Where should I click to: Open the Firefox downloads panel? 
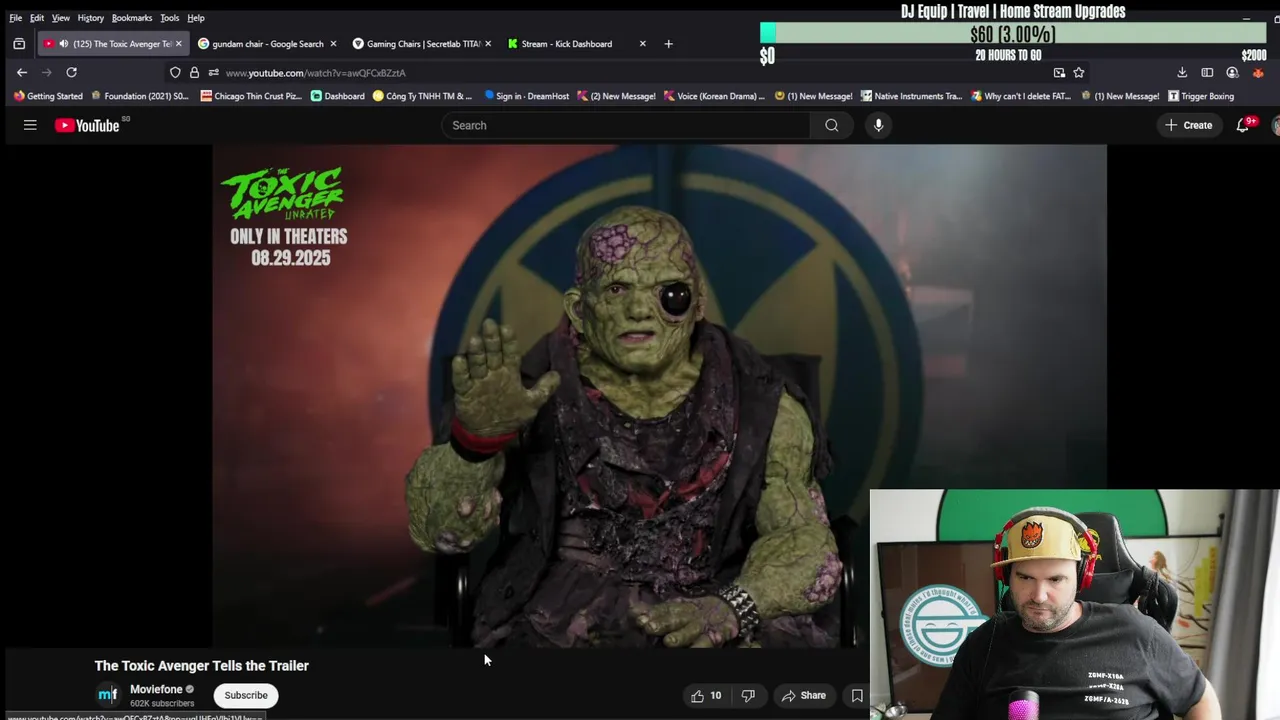(1182, 72)
